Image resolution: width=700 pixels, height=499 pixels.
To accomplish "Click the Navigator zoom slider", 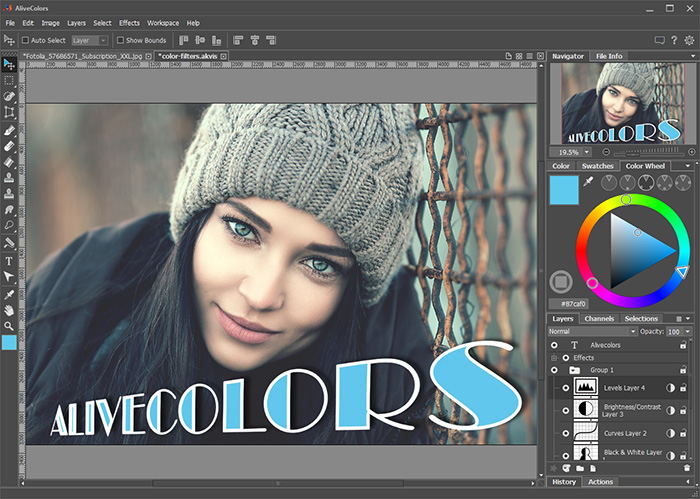I will (649, 152).
